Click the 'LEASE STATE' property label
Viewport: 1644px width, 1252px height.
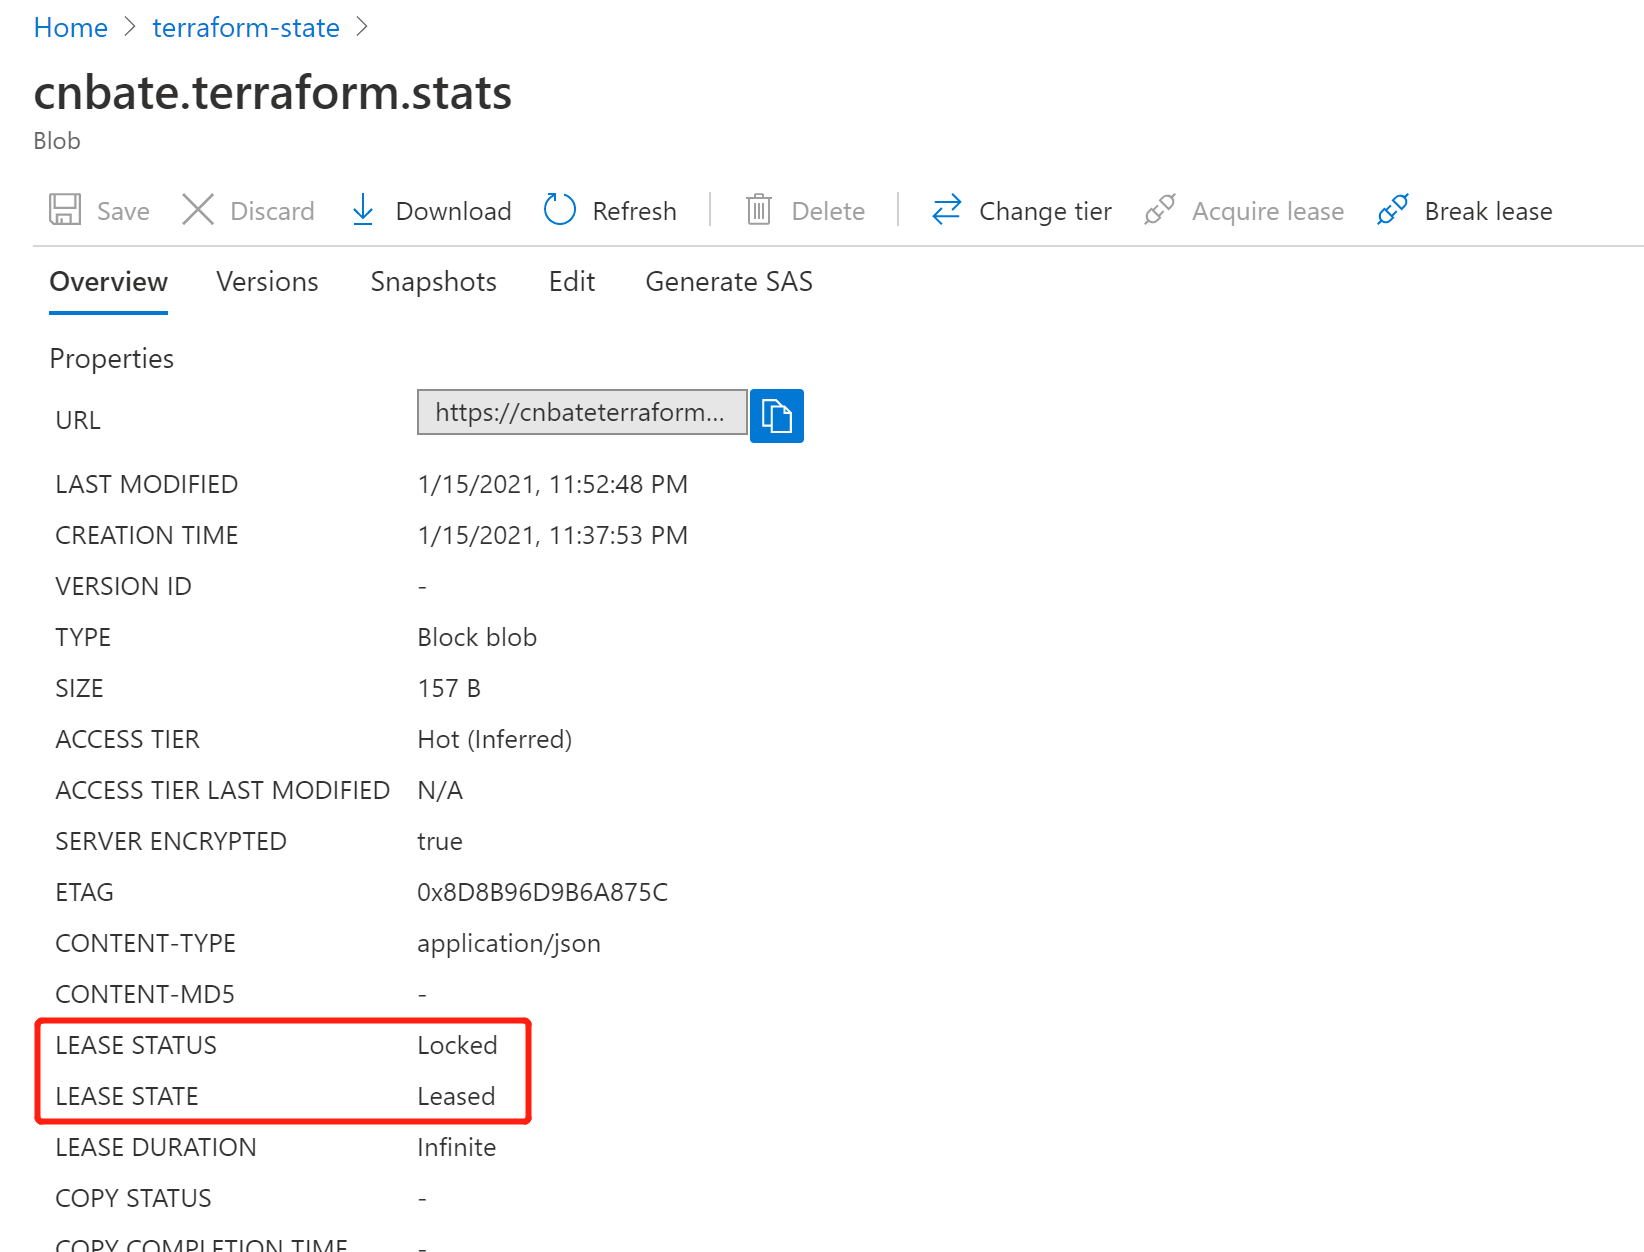pyautogui.click(x=127, y=1096)
